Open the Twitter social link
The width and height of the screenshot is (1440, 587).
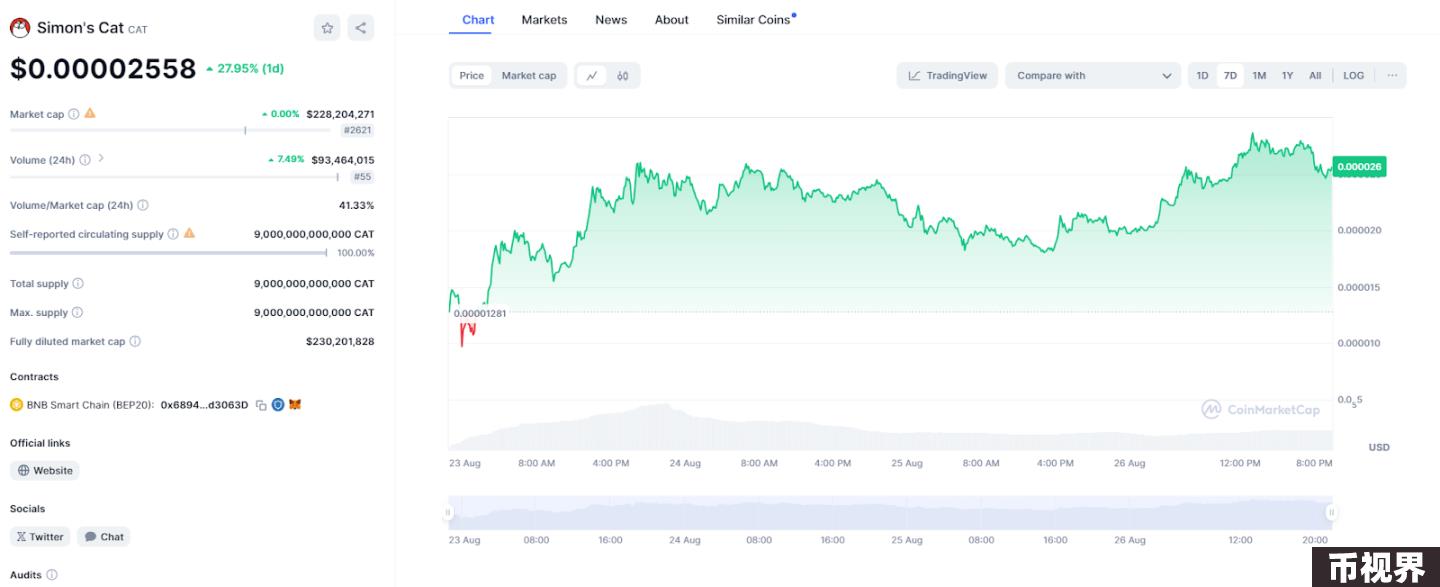point(40,537)
